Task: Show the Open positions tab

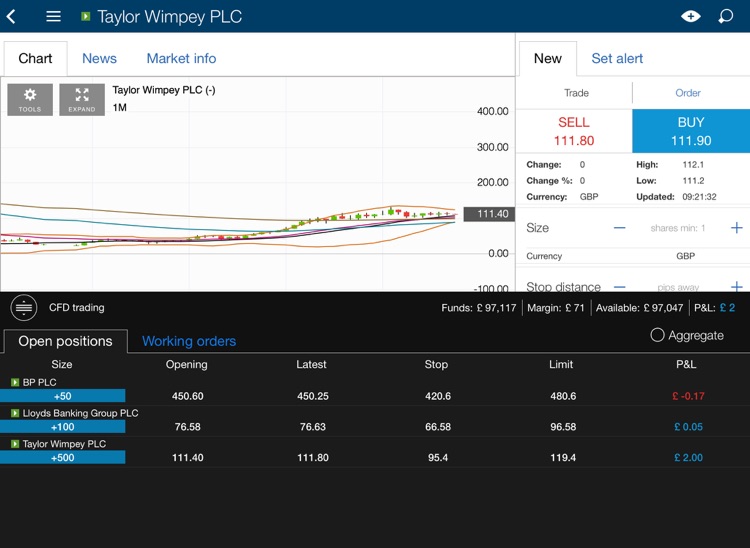Action: (x=66, y=341)
